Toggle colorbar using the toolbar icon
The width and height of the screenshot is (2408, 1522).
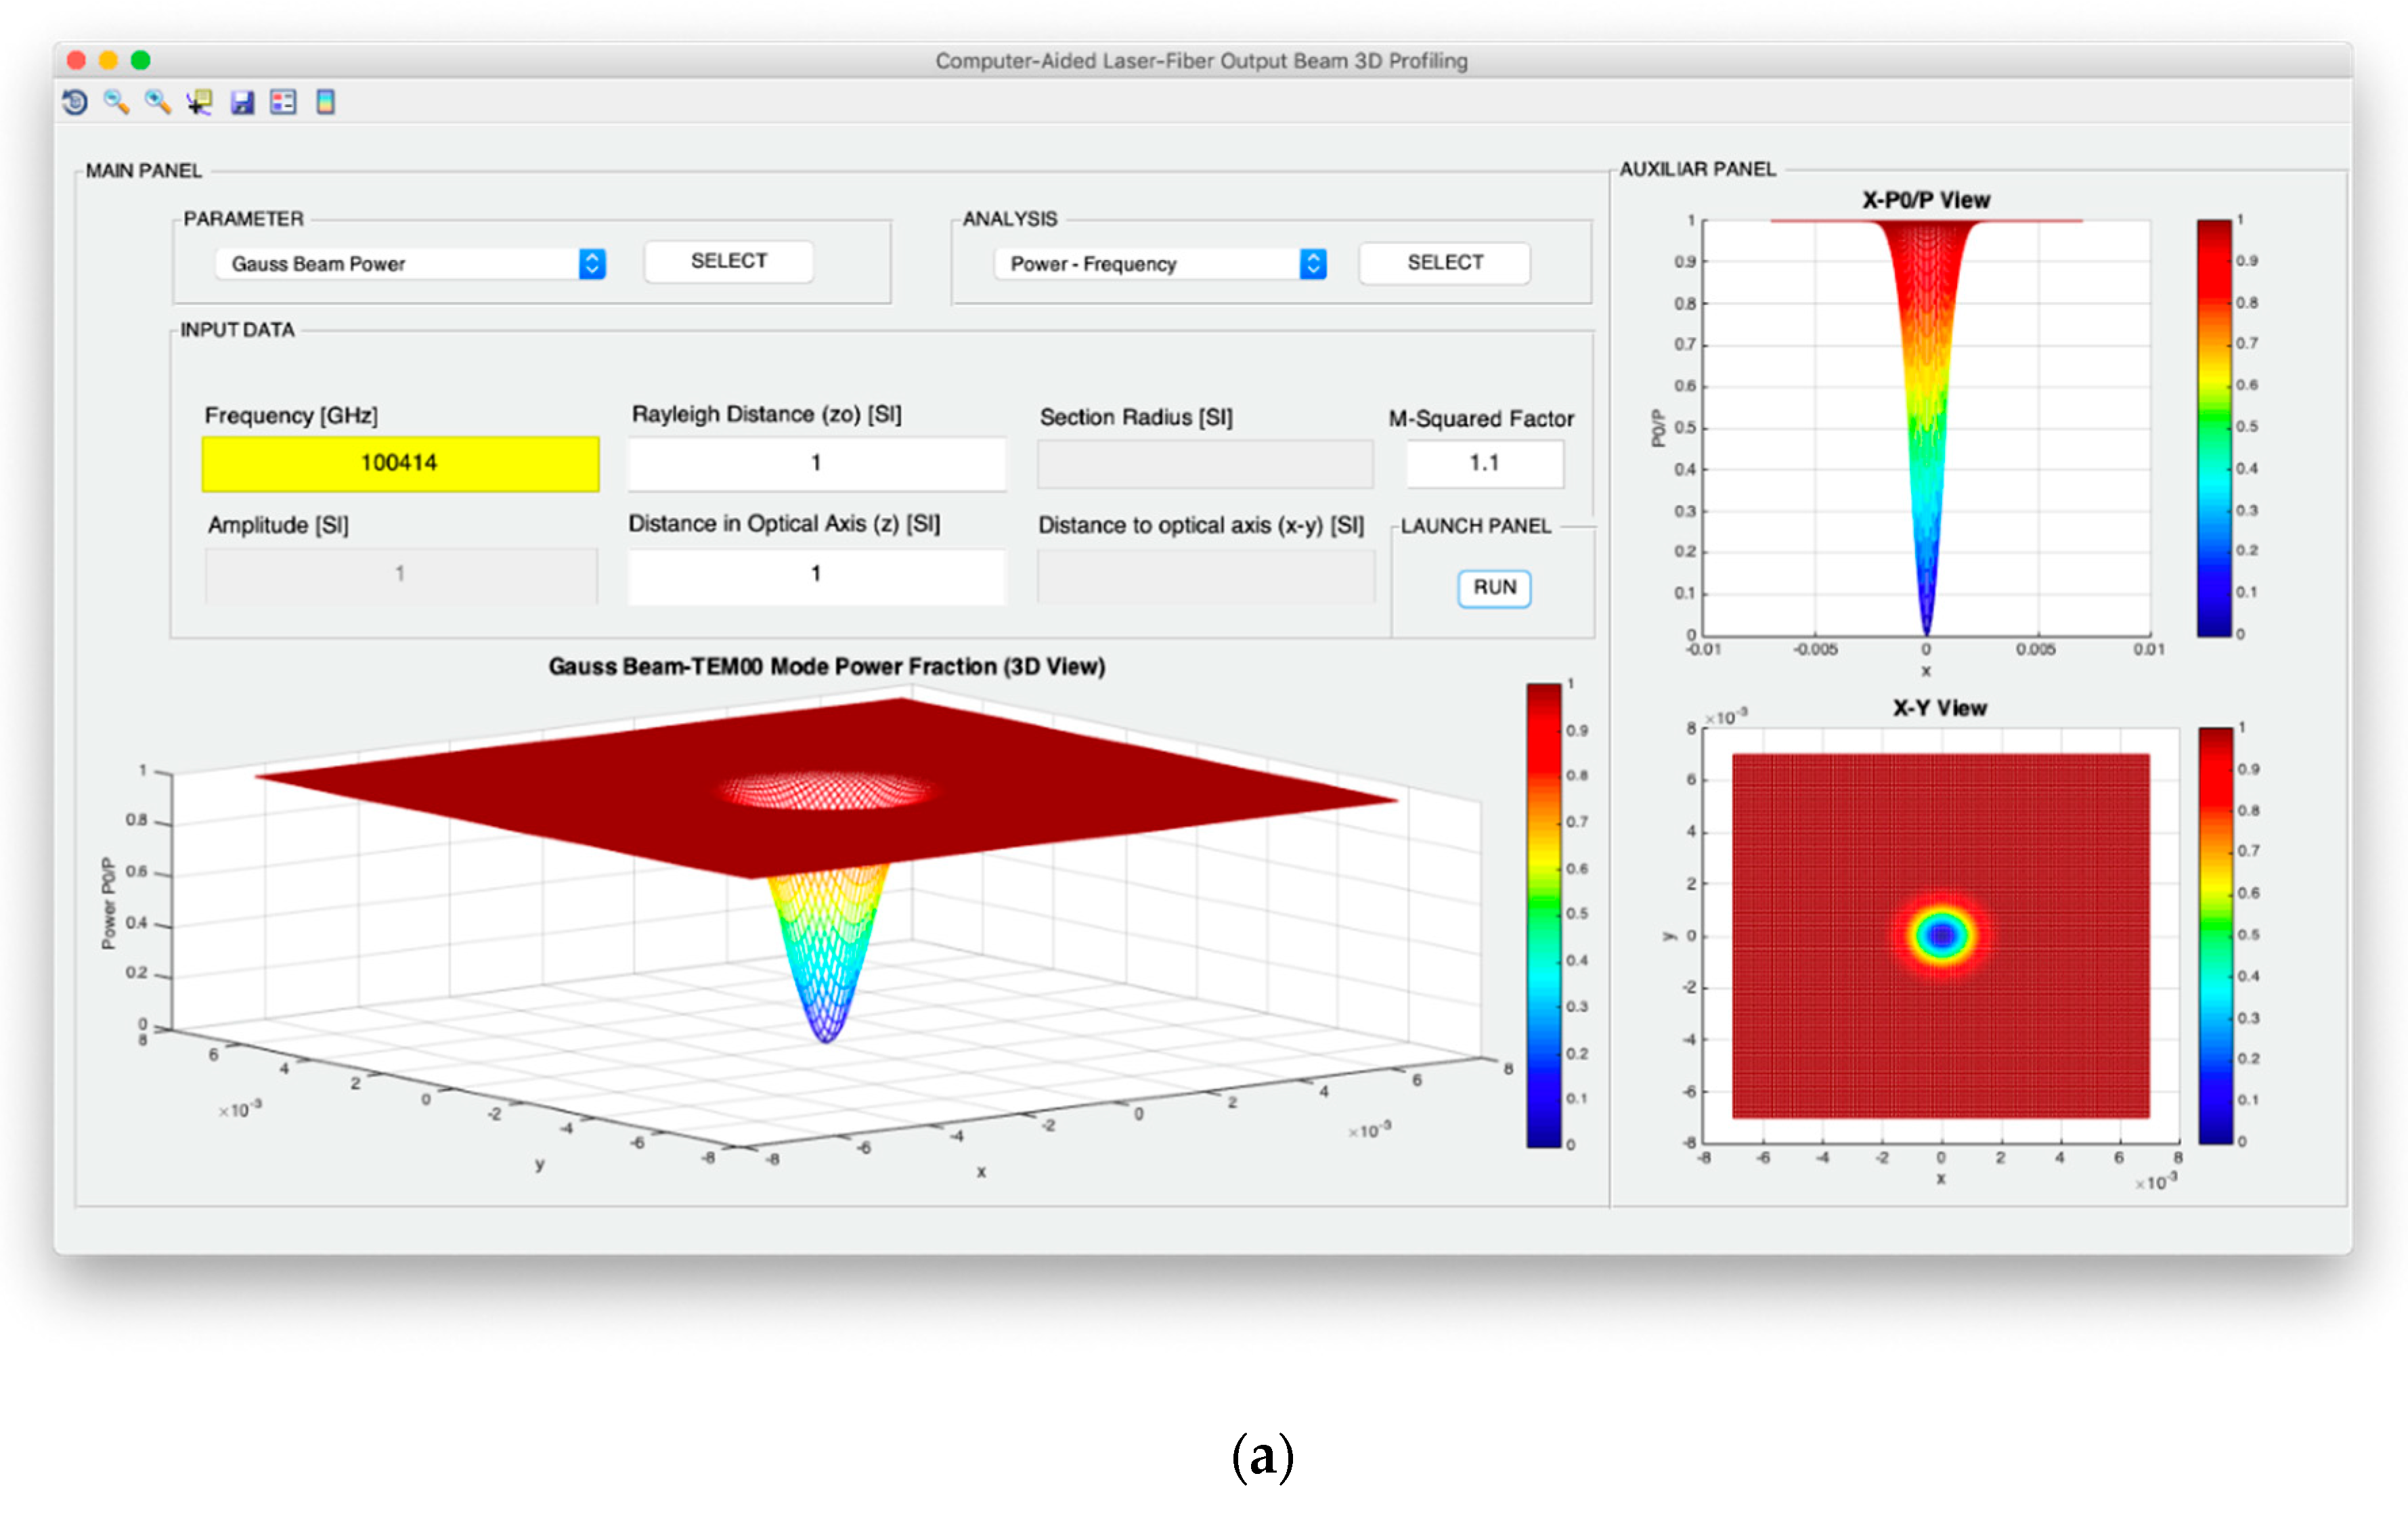pos(325,102)
